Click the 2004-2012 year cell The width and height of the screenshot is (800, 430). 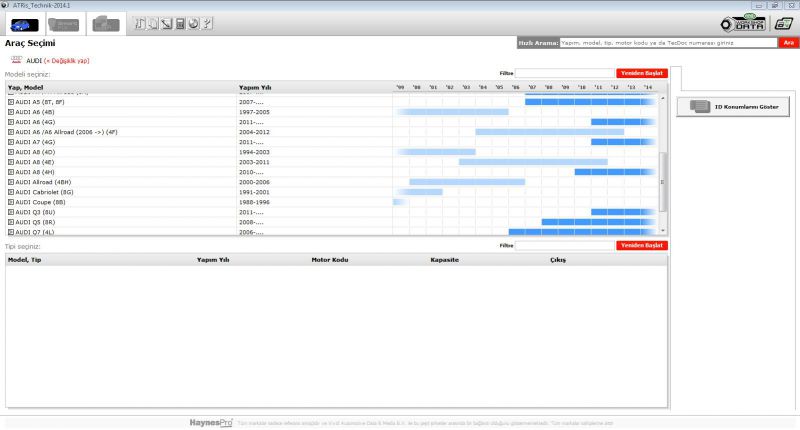(x=254, y=132)
